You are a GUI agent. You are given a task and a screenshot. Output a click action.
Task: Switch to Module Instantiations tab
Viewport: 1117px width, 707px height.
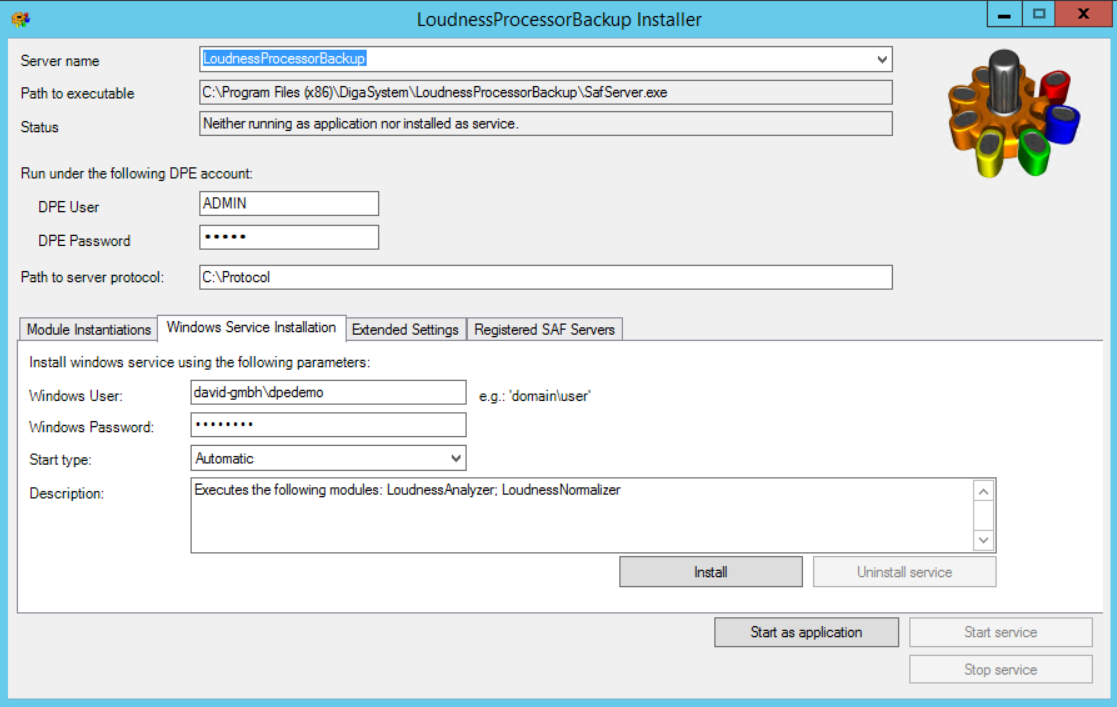pyautogui.click(x=88, y=329)
